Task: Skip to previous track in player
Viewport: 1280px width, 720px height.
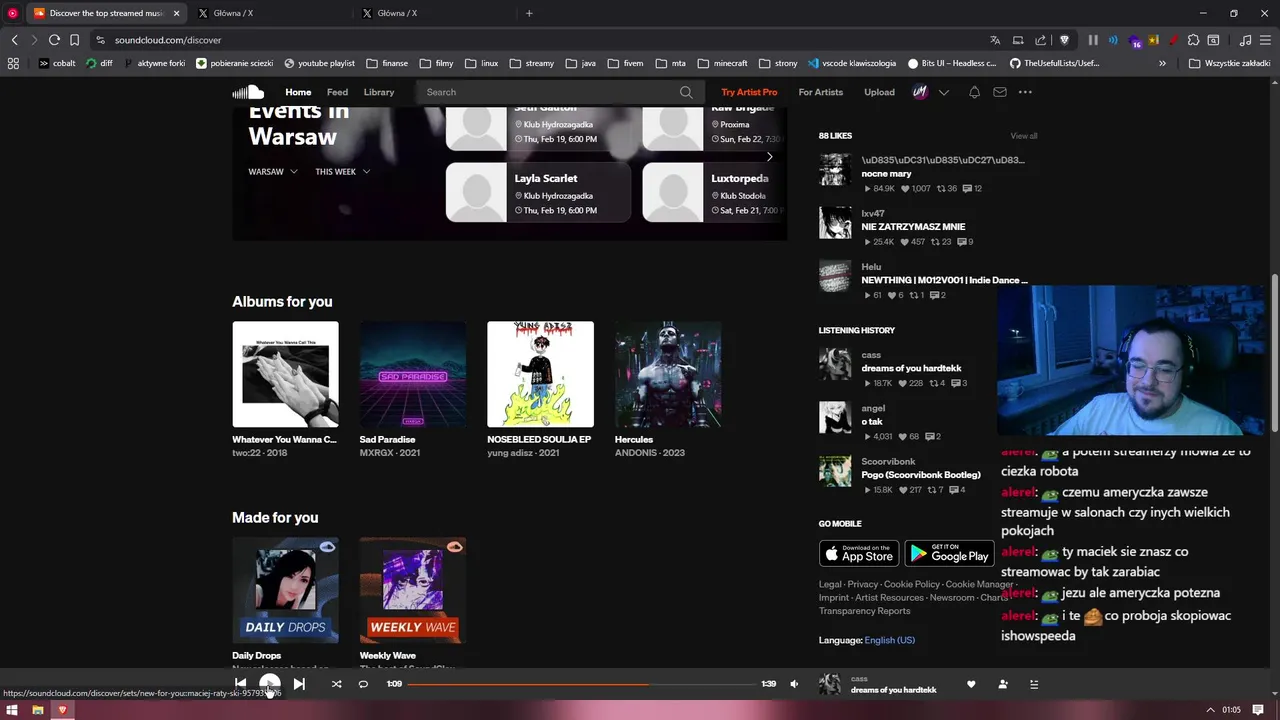Action: click(241, 684)
